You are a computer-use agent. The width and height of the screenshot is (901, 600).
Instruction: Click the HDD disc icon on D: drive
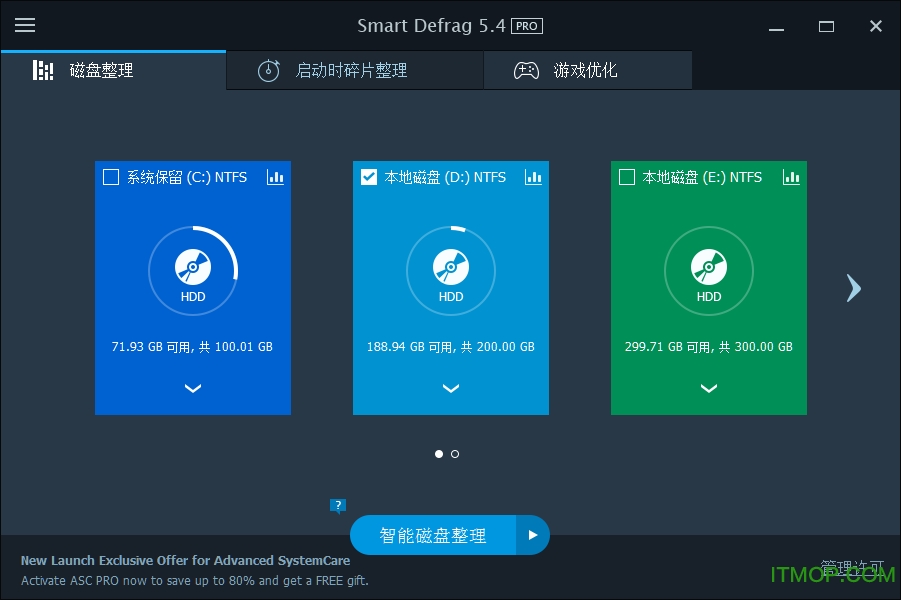click(x=451, y=267)
